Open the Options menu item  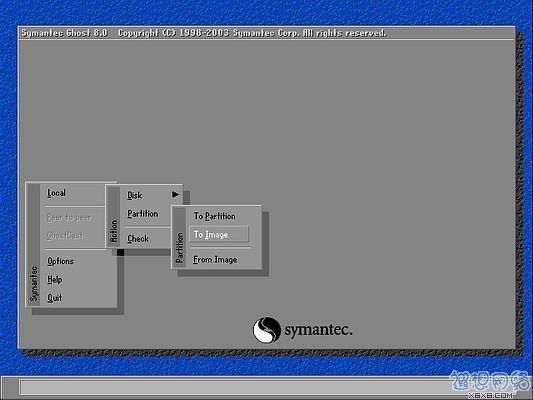(60, 261)
